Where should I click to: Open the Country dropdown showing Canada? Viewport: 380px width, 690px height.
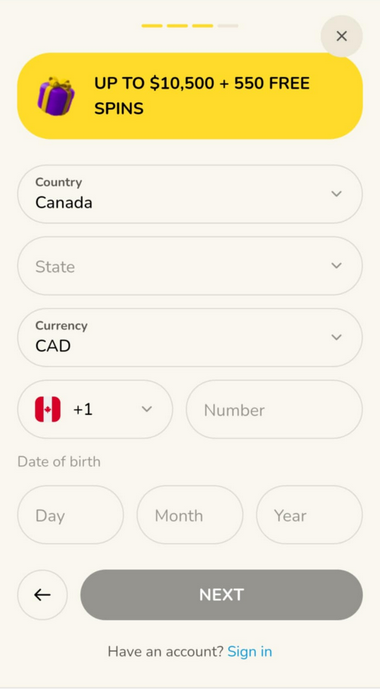[190, 194]
